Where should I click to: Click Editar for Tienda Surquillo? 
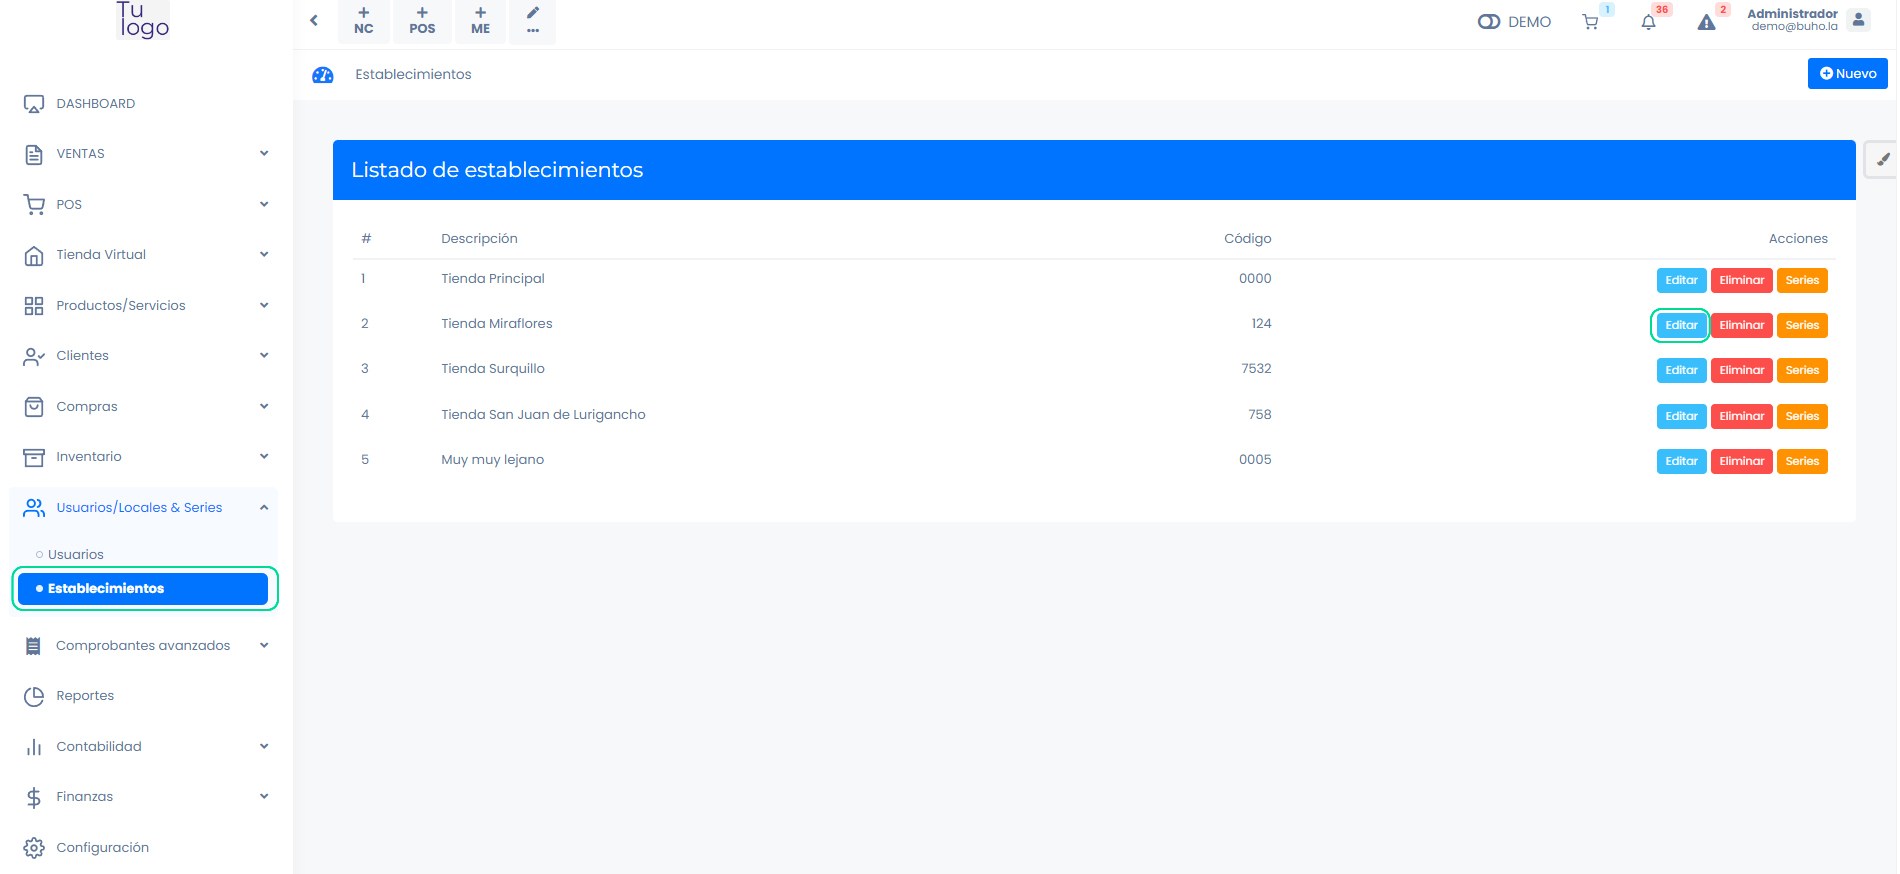(1681, 371)
